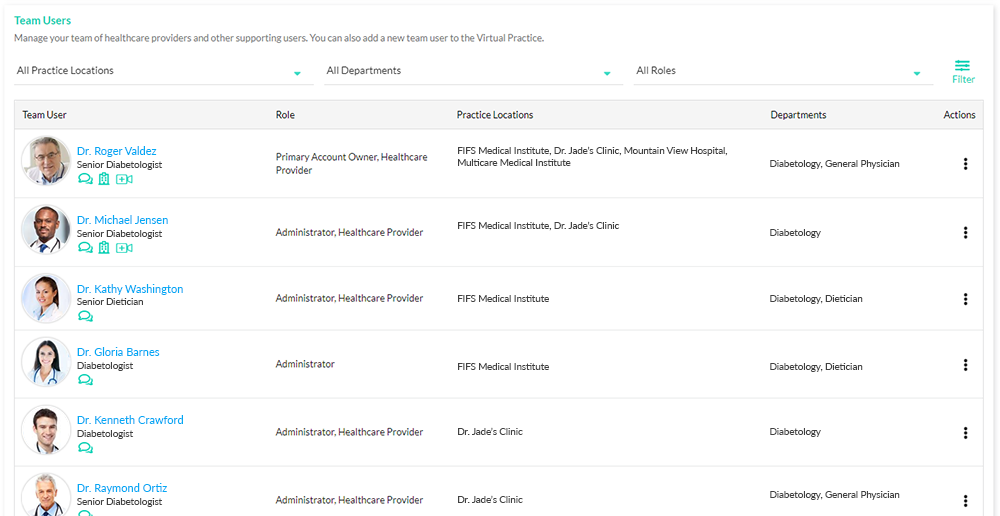Screen dimensions: 1000x516
Task: Click Dr. Gloria Barnes's chat bubbles icon
Action: 85,380
